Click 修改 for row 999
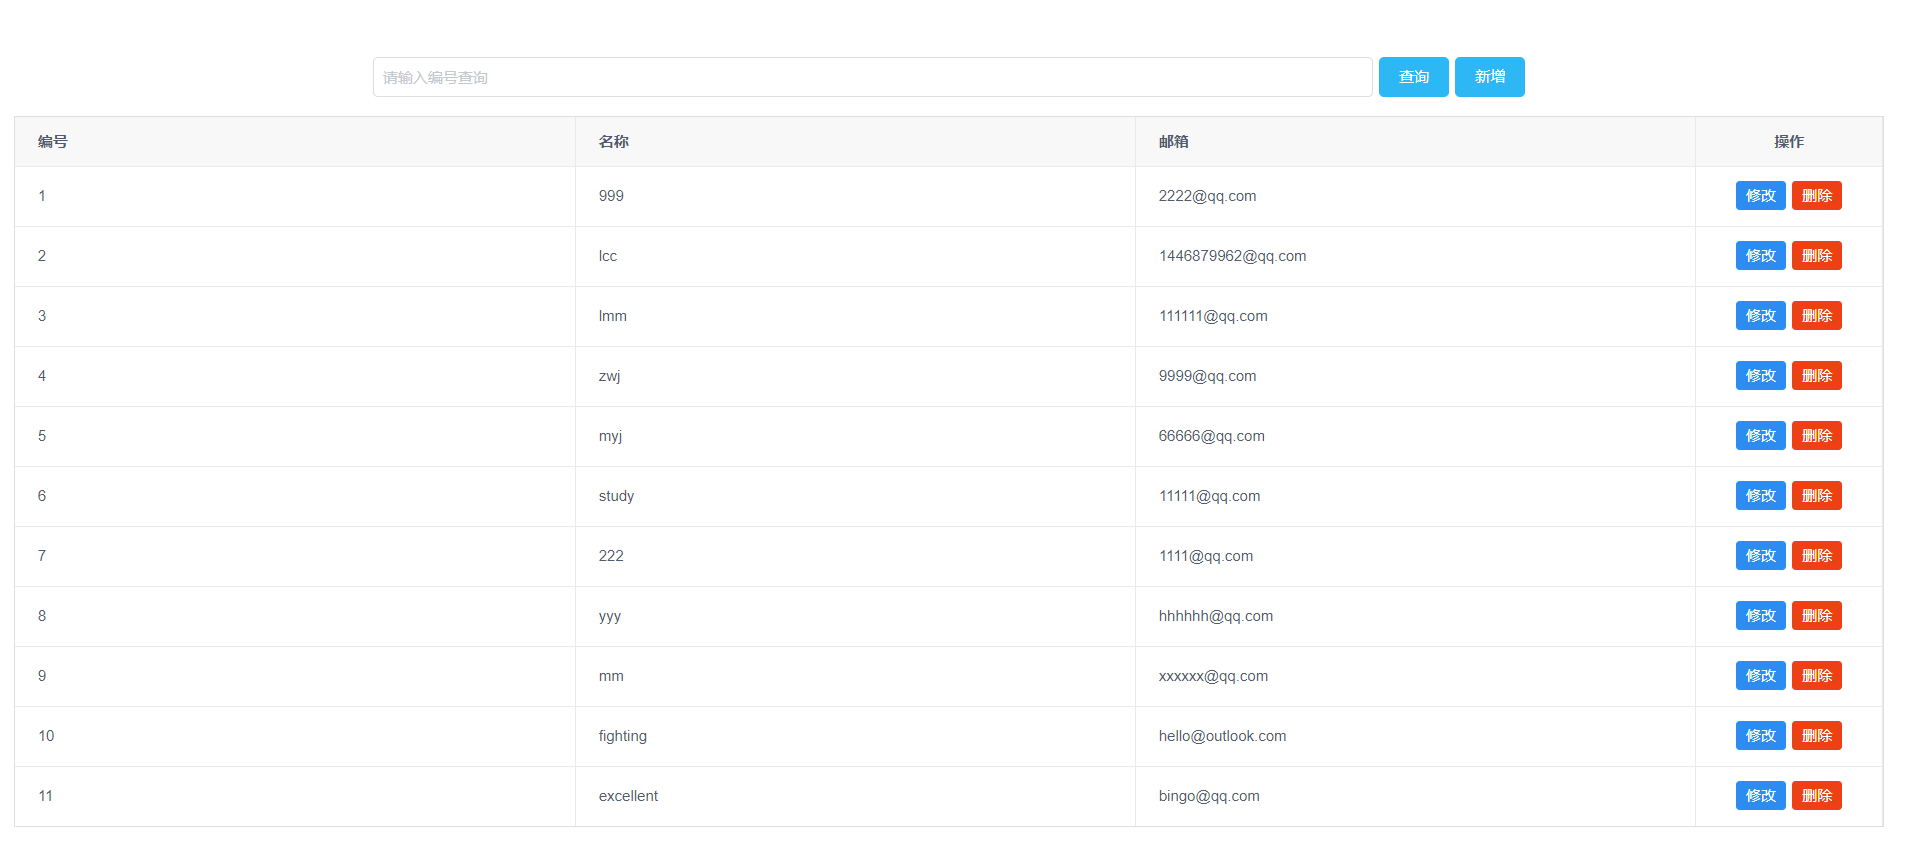 (x=1760, y=196)
